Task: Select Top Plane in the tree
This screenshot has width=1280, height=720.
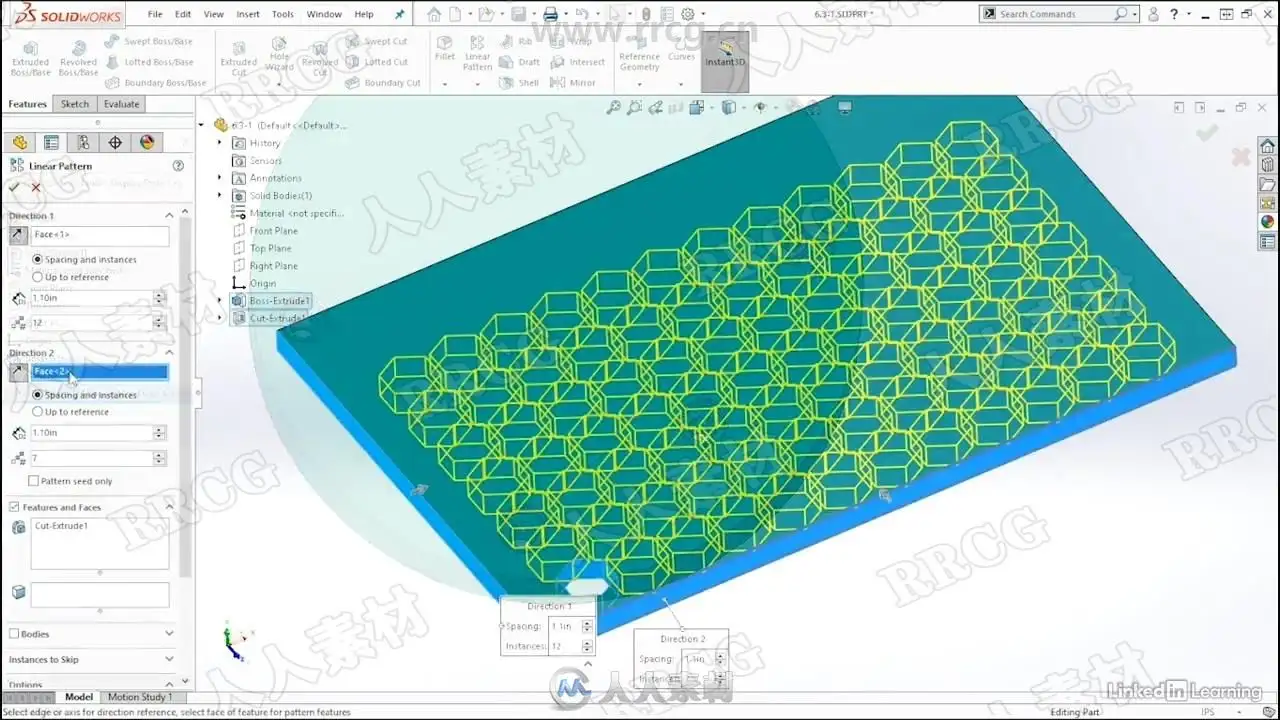Action: pyautogui.click(x=270, y=248)
